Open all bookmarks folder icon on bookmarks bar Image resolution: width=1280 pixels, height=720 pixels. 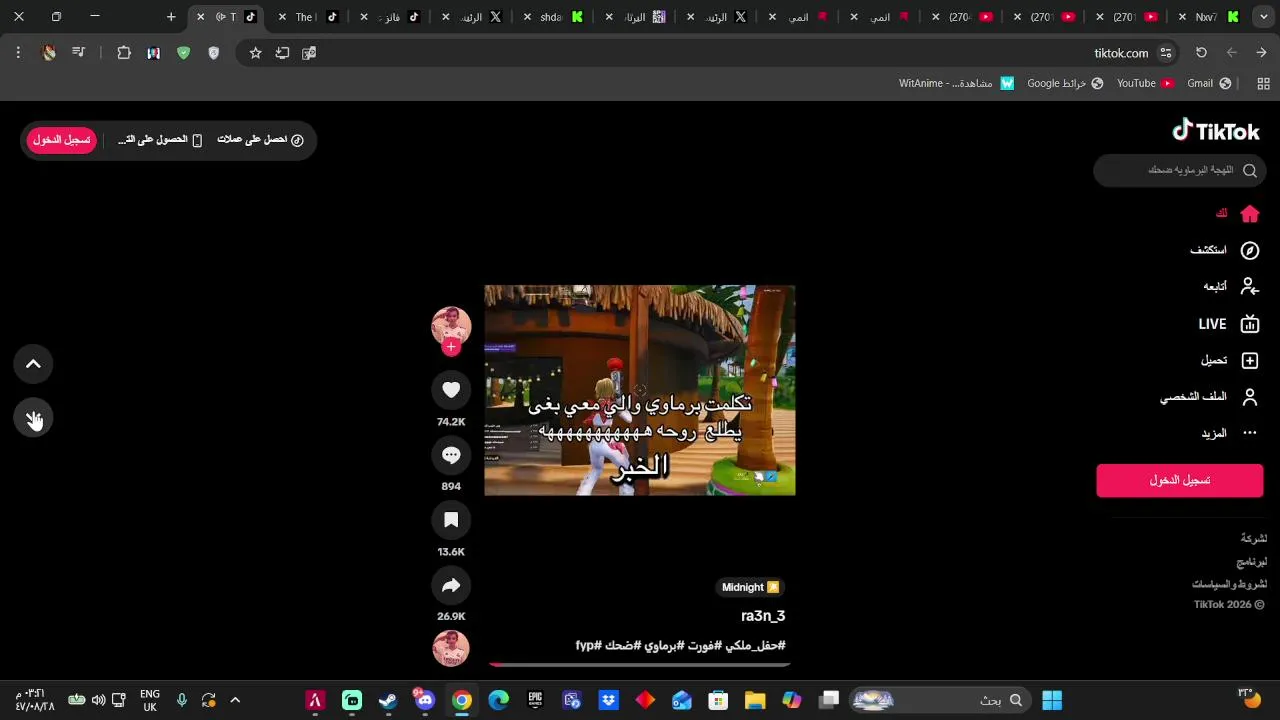[x=1265, y=83]
